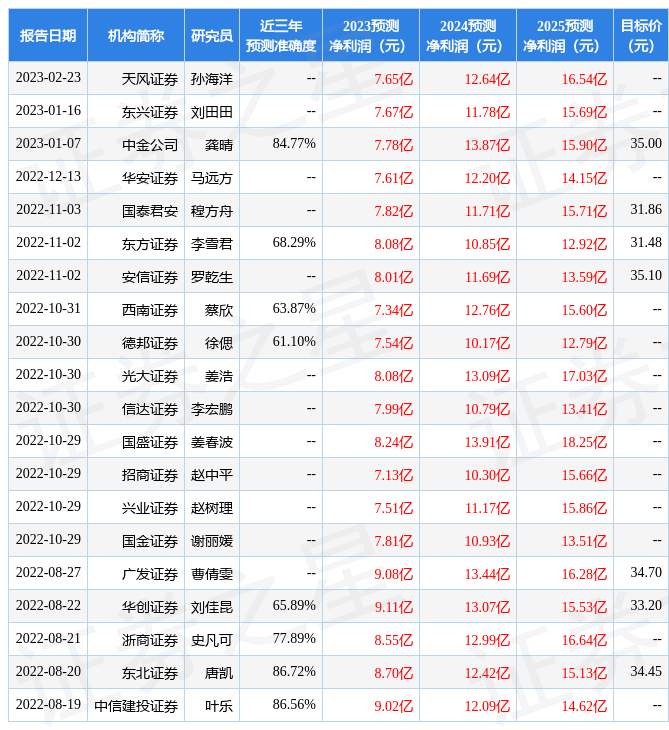
Task: Click the 9.11亿 2023 profit forecast
Action: click(x=393, y=606)
